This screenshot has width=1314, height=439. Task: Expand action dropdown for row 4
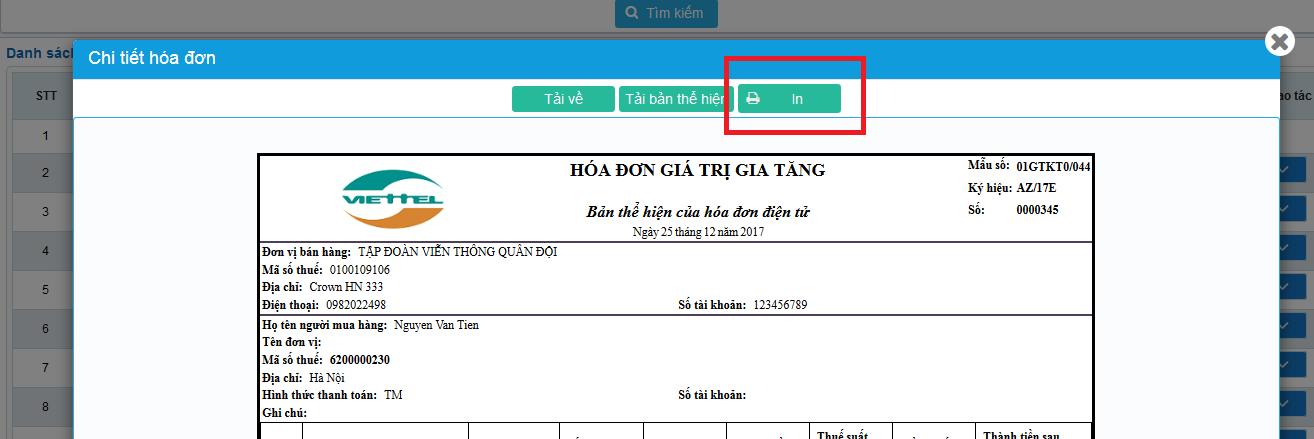coord(1296,250)
